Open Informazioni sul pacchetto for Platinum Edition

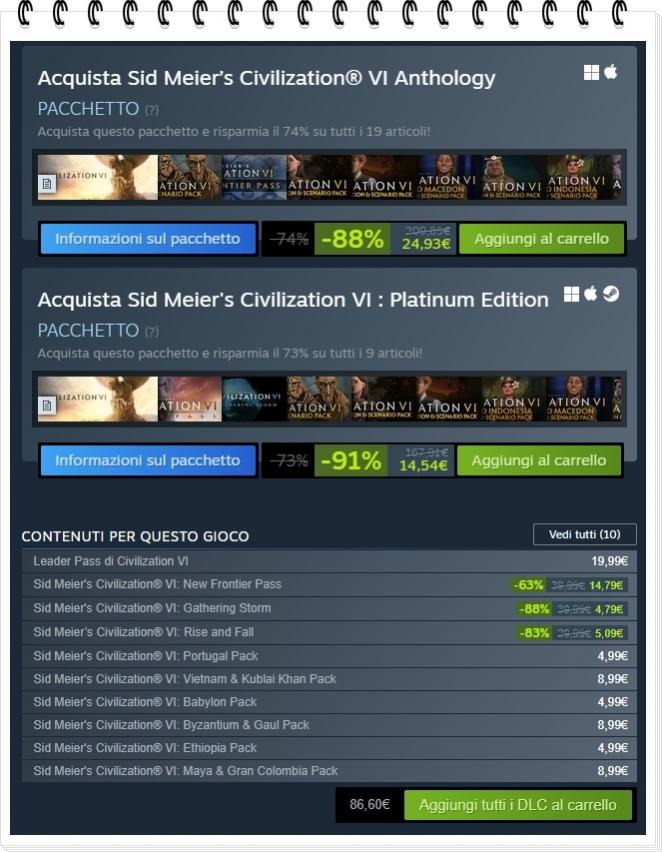148,460
